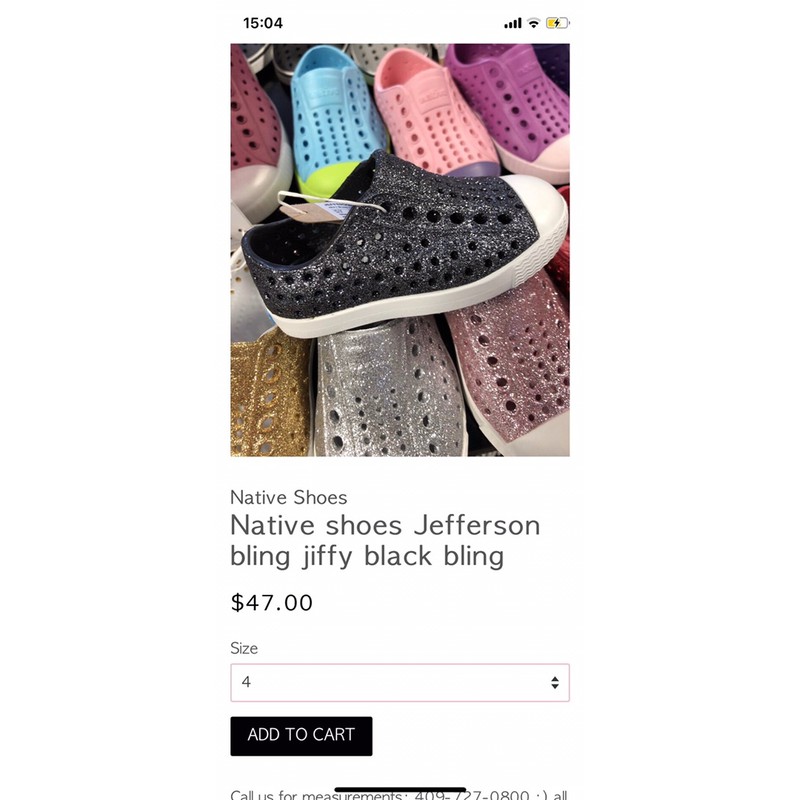800x800 pixels.
Task: Tap the Size label above dropdown
Action: 244,648
